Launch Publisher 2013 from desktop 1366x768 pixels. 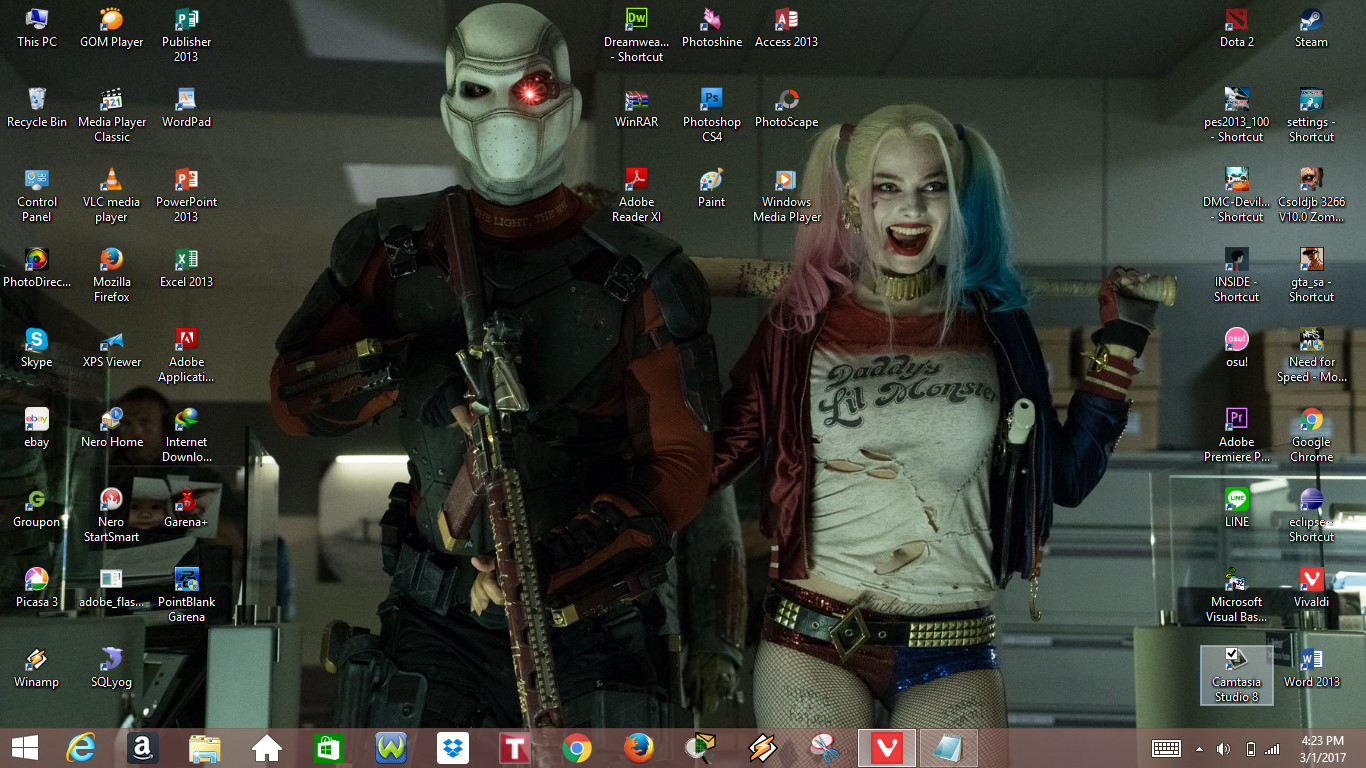[x=187, y=35]
